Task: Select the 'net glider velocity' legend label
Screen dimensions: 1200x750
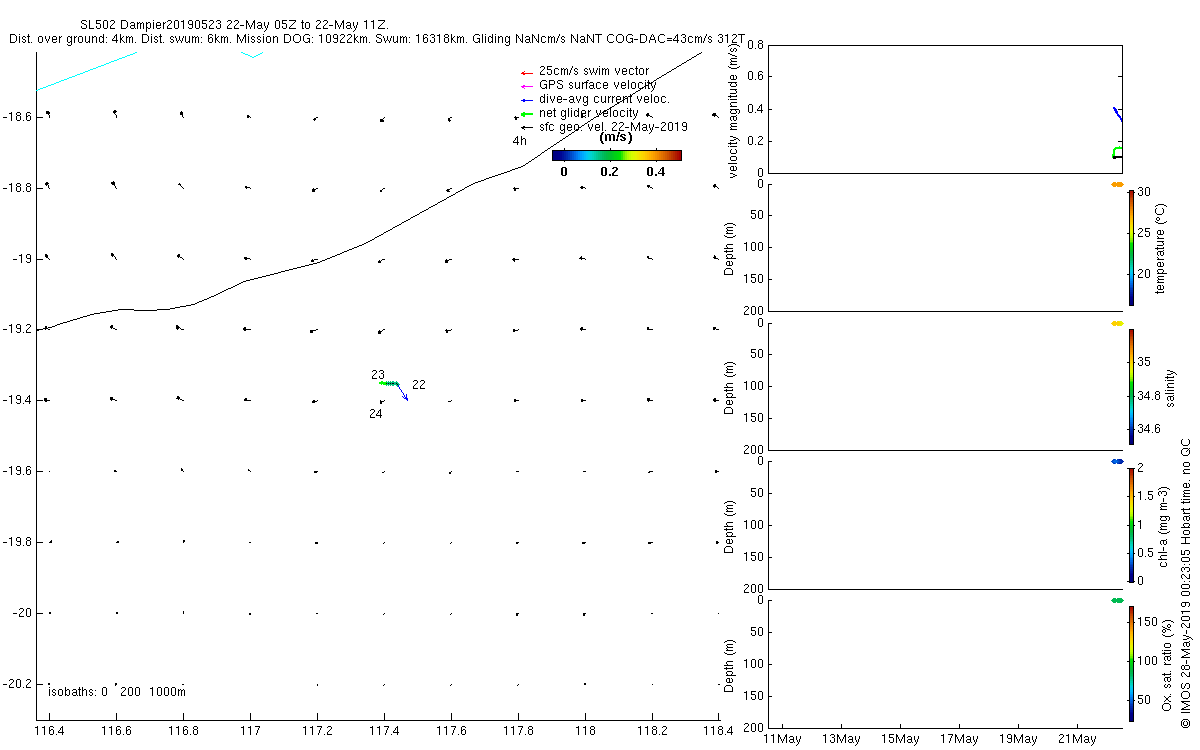Action: (x=588, y=113)
